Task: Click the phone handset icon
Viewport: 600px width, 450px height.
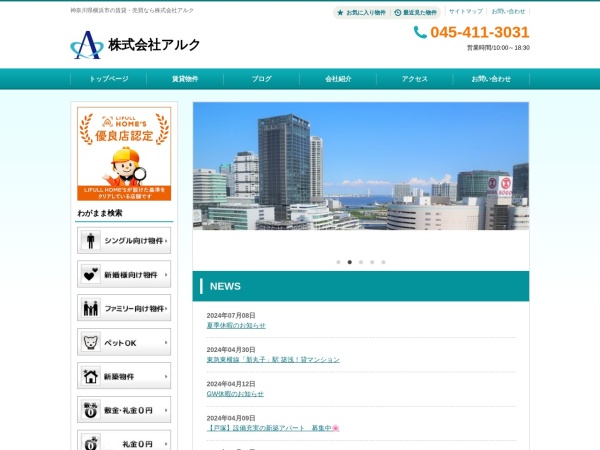Action: click(x=420, y=32)
